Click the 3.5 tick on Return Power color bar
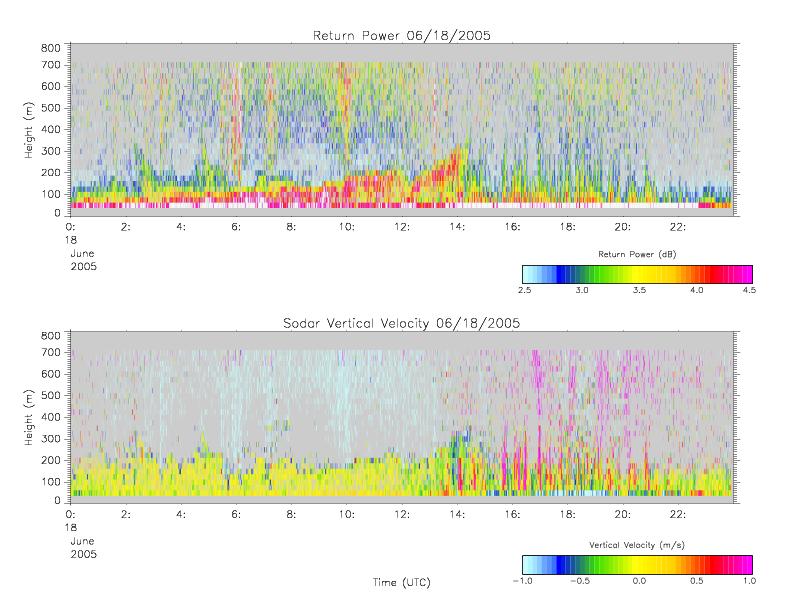Screen dimensions: 791x611 (639, 290)
